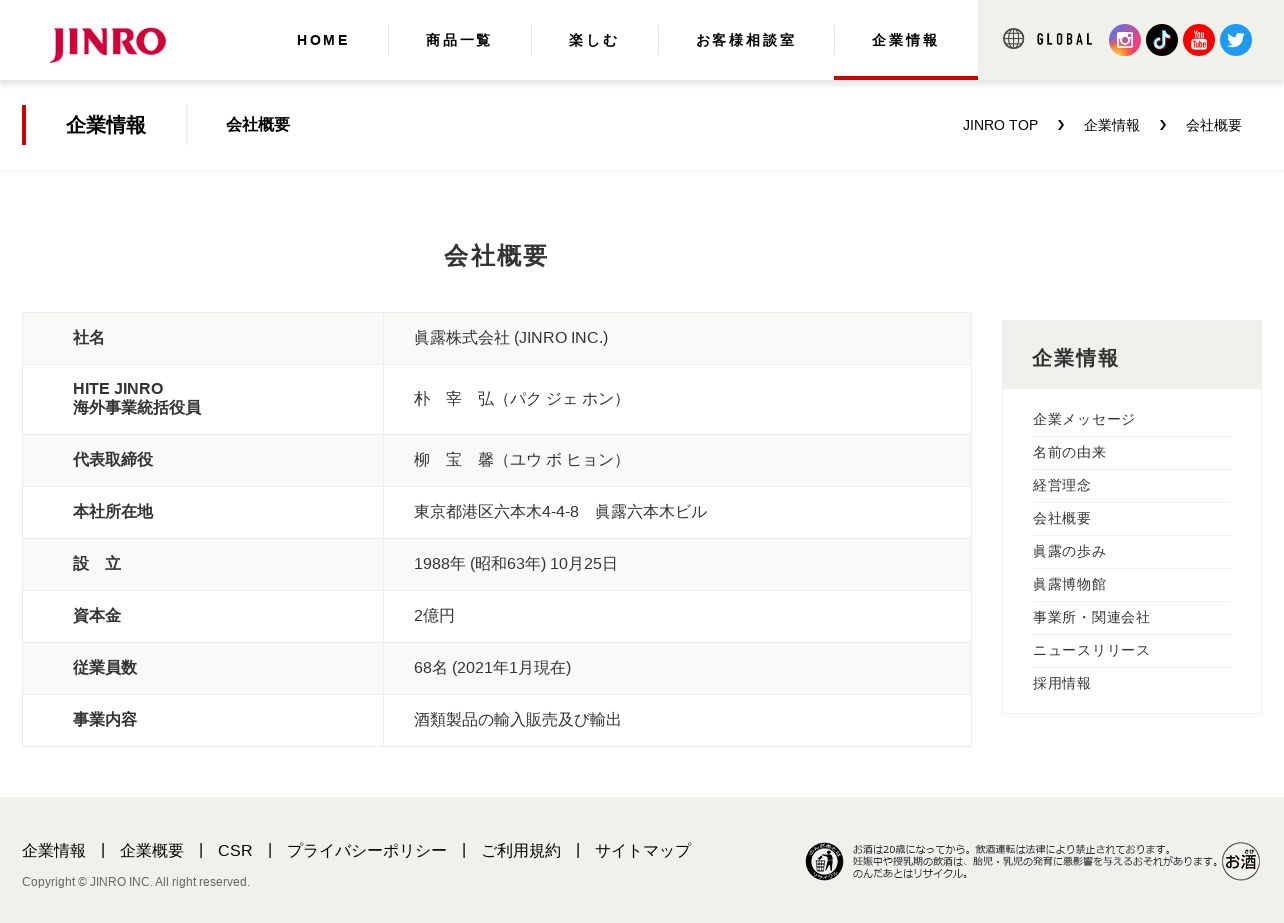
Task: Click the footer CSR link
Action: coord(235,851)
